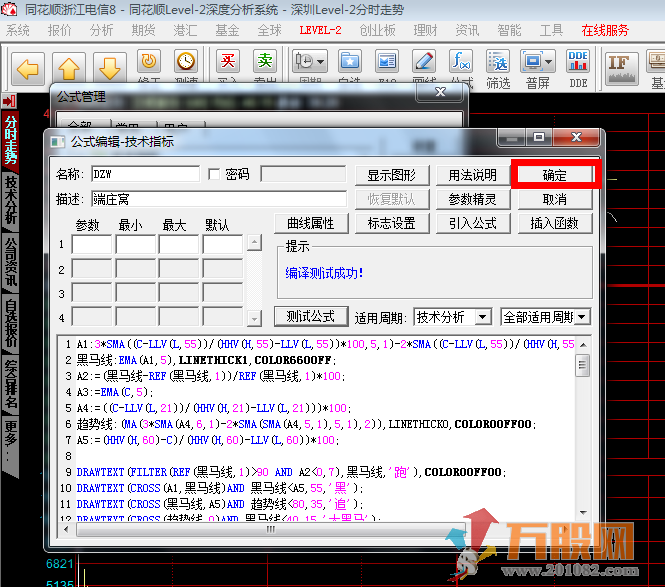Select the 画线 drawing pencil tool
Screen dimensions: 665x587
click(x=424, y=63)
